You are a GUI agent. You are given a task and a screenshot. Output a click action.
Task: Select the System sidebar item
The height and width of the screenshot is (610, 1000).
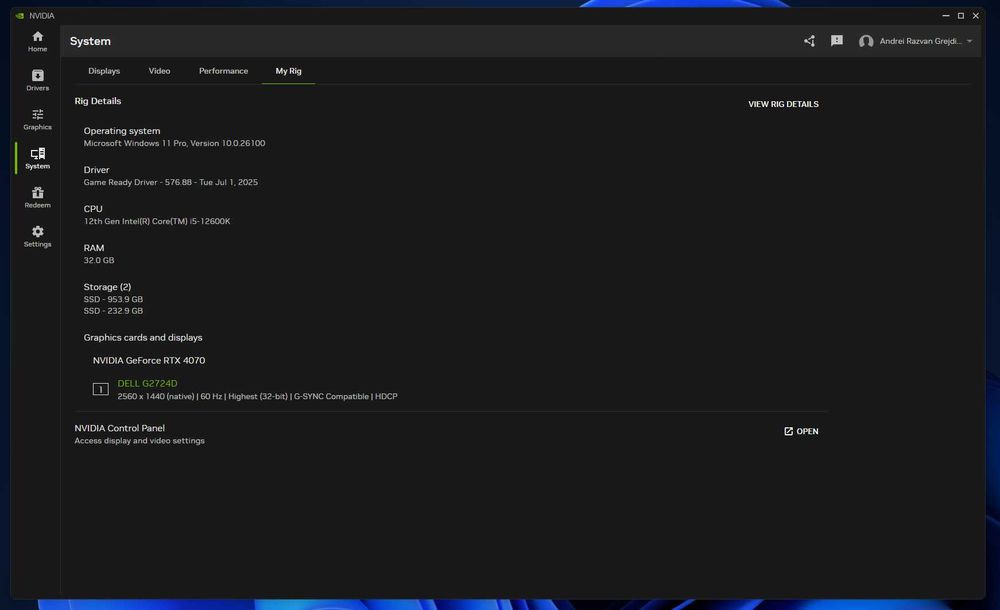(37, 158)
